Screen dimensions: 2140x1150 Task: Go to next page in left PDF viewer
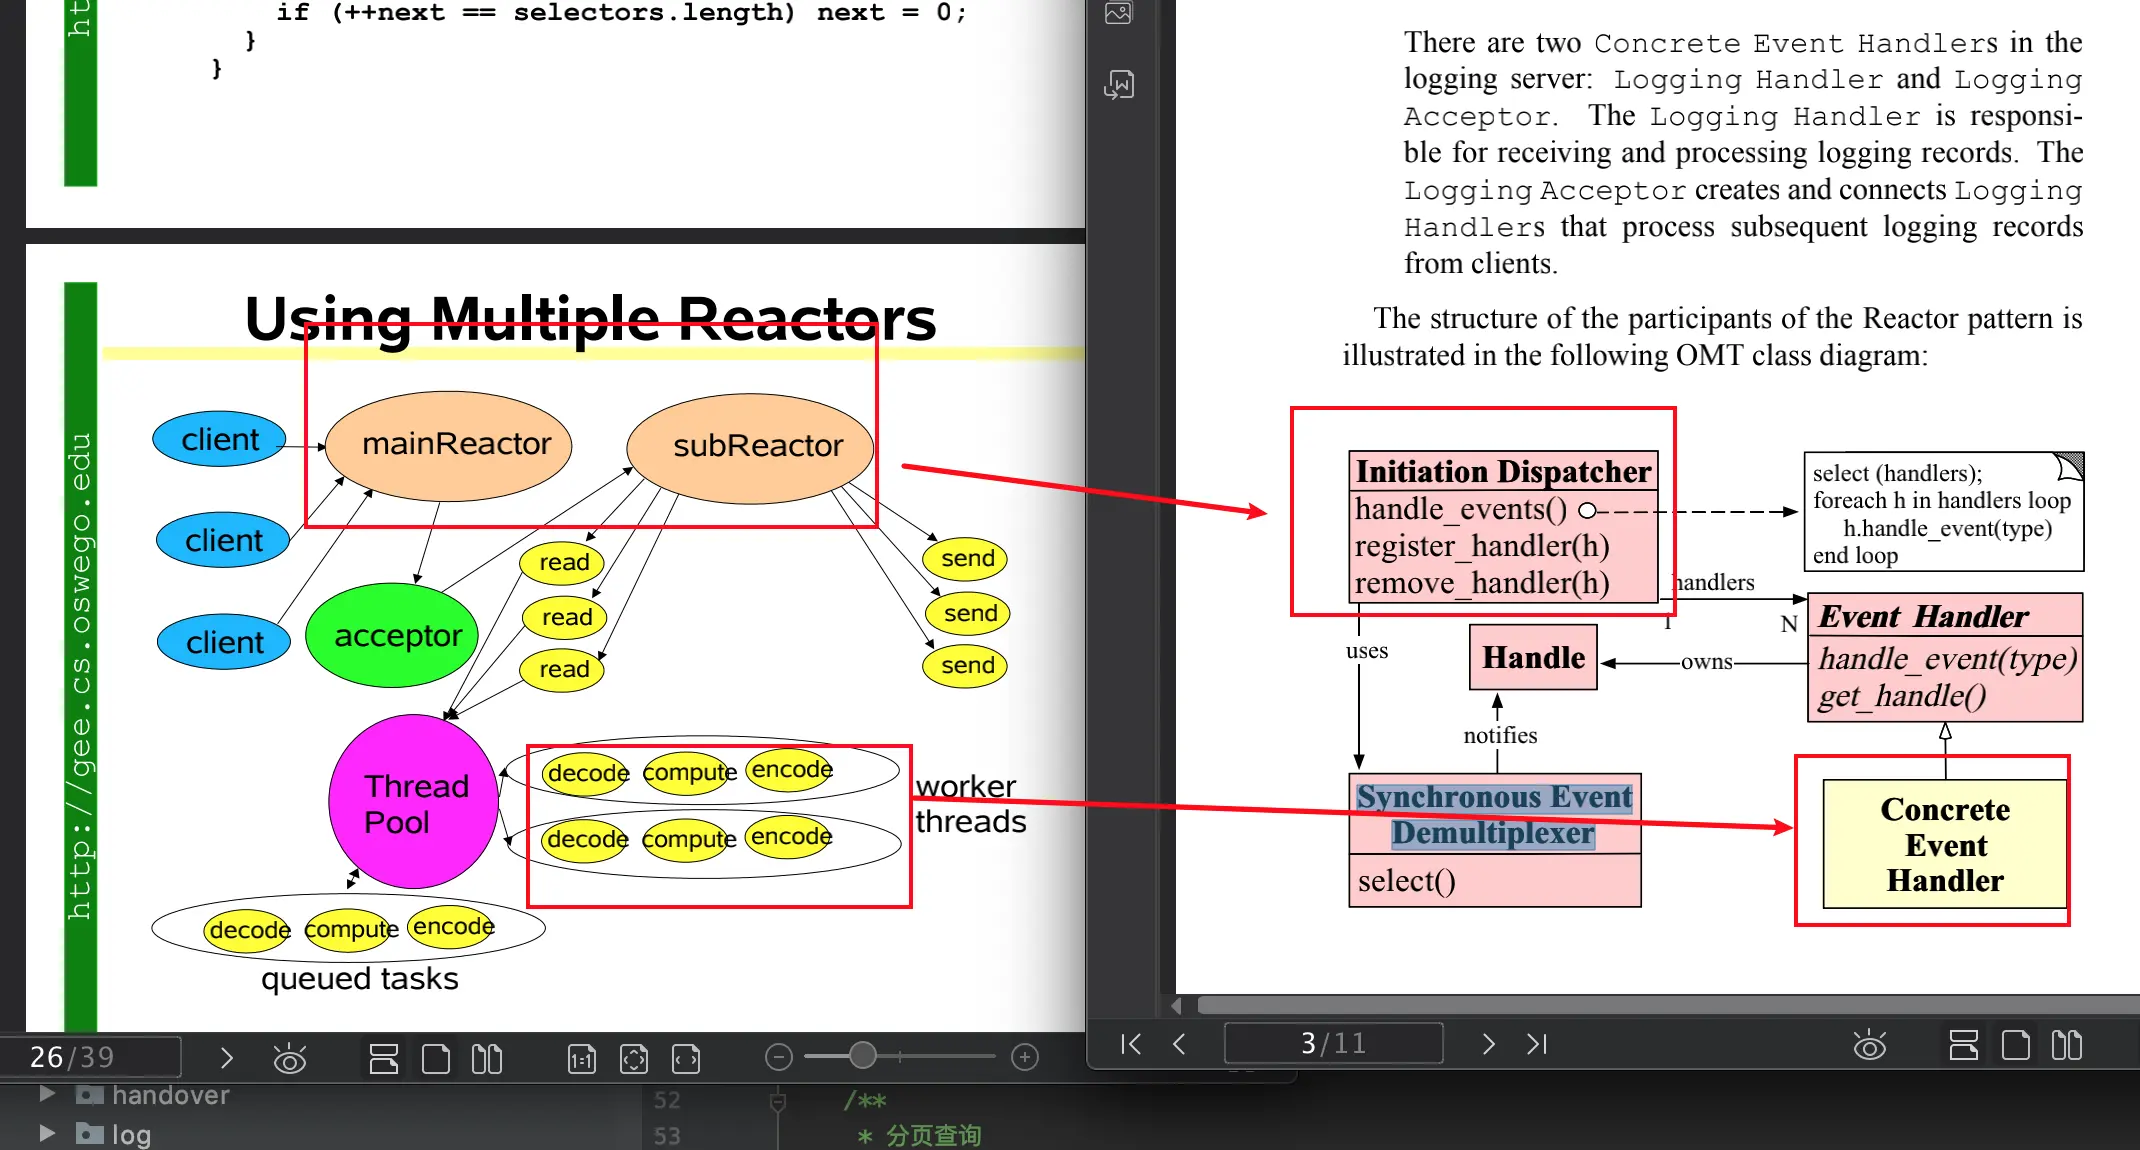tap(226, 1058)
